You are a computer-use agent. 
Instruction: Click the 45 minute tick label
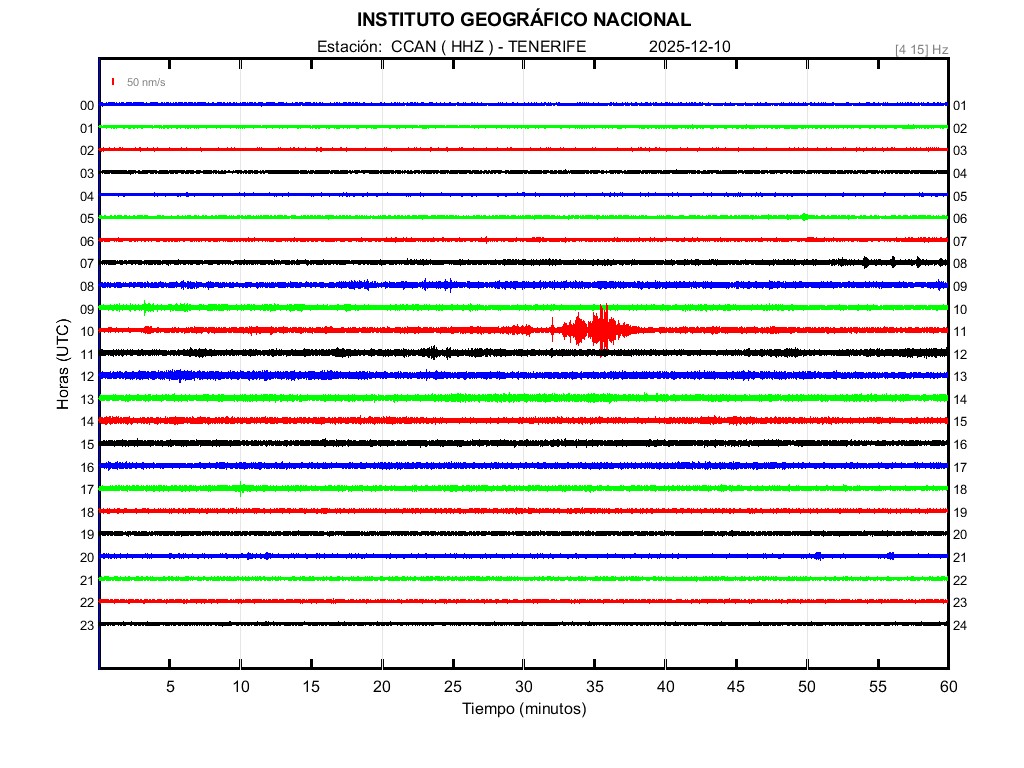(736, 686)
